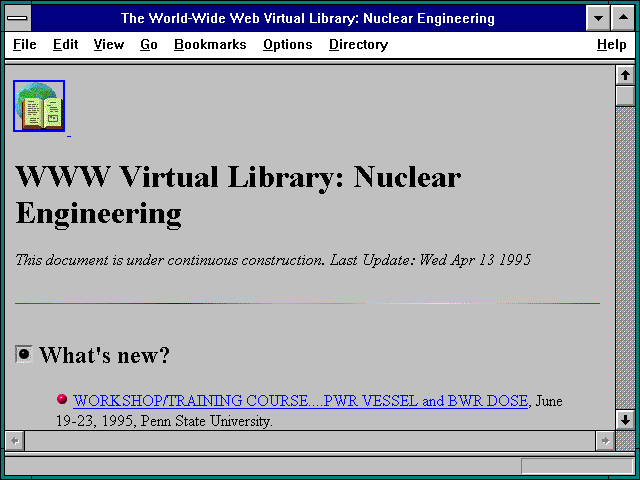Click the 19-23, 1995, Penn State University text
Image resolution: width=640 pixels, height=480 pixels.
click(x=164, y=421)
